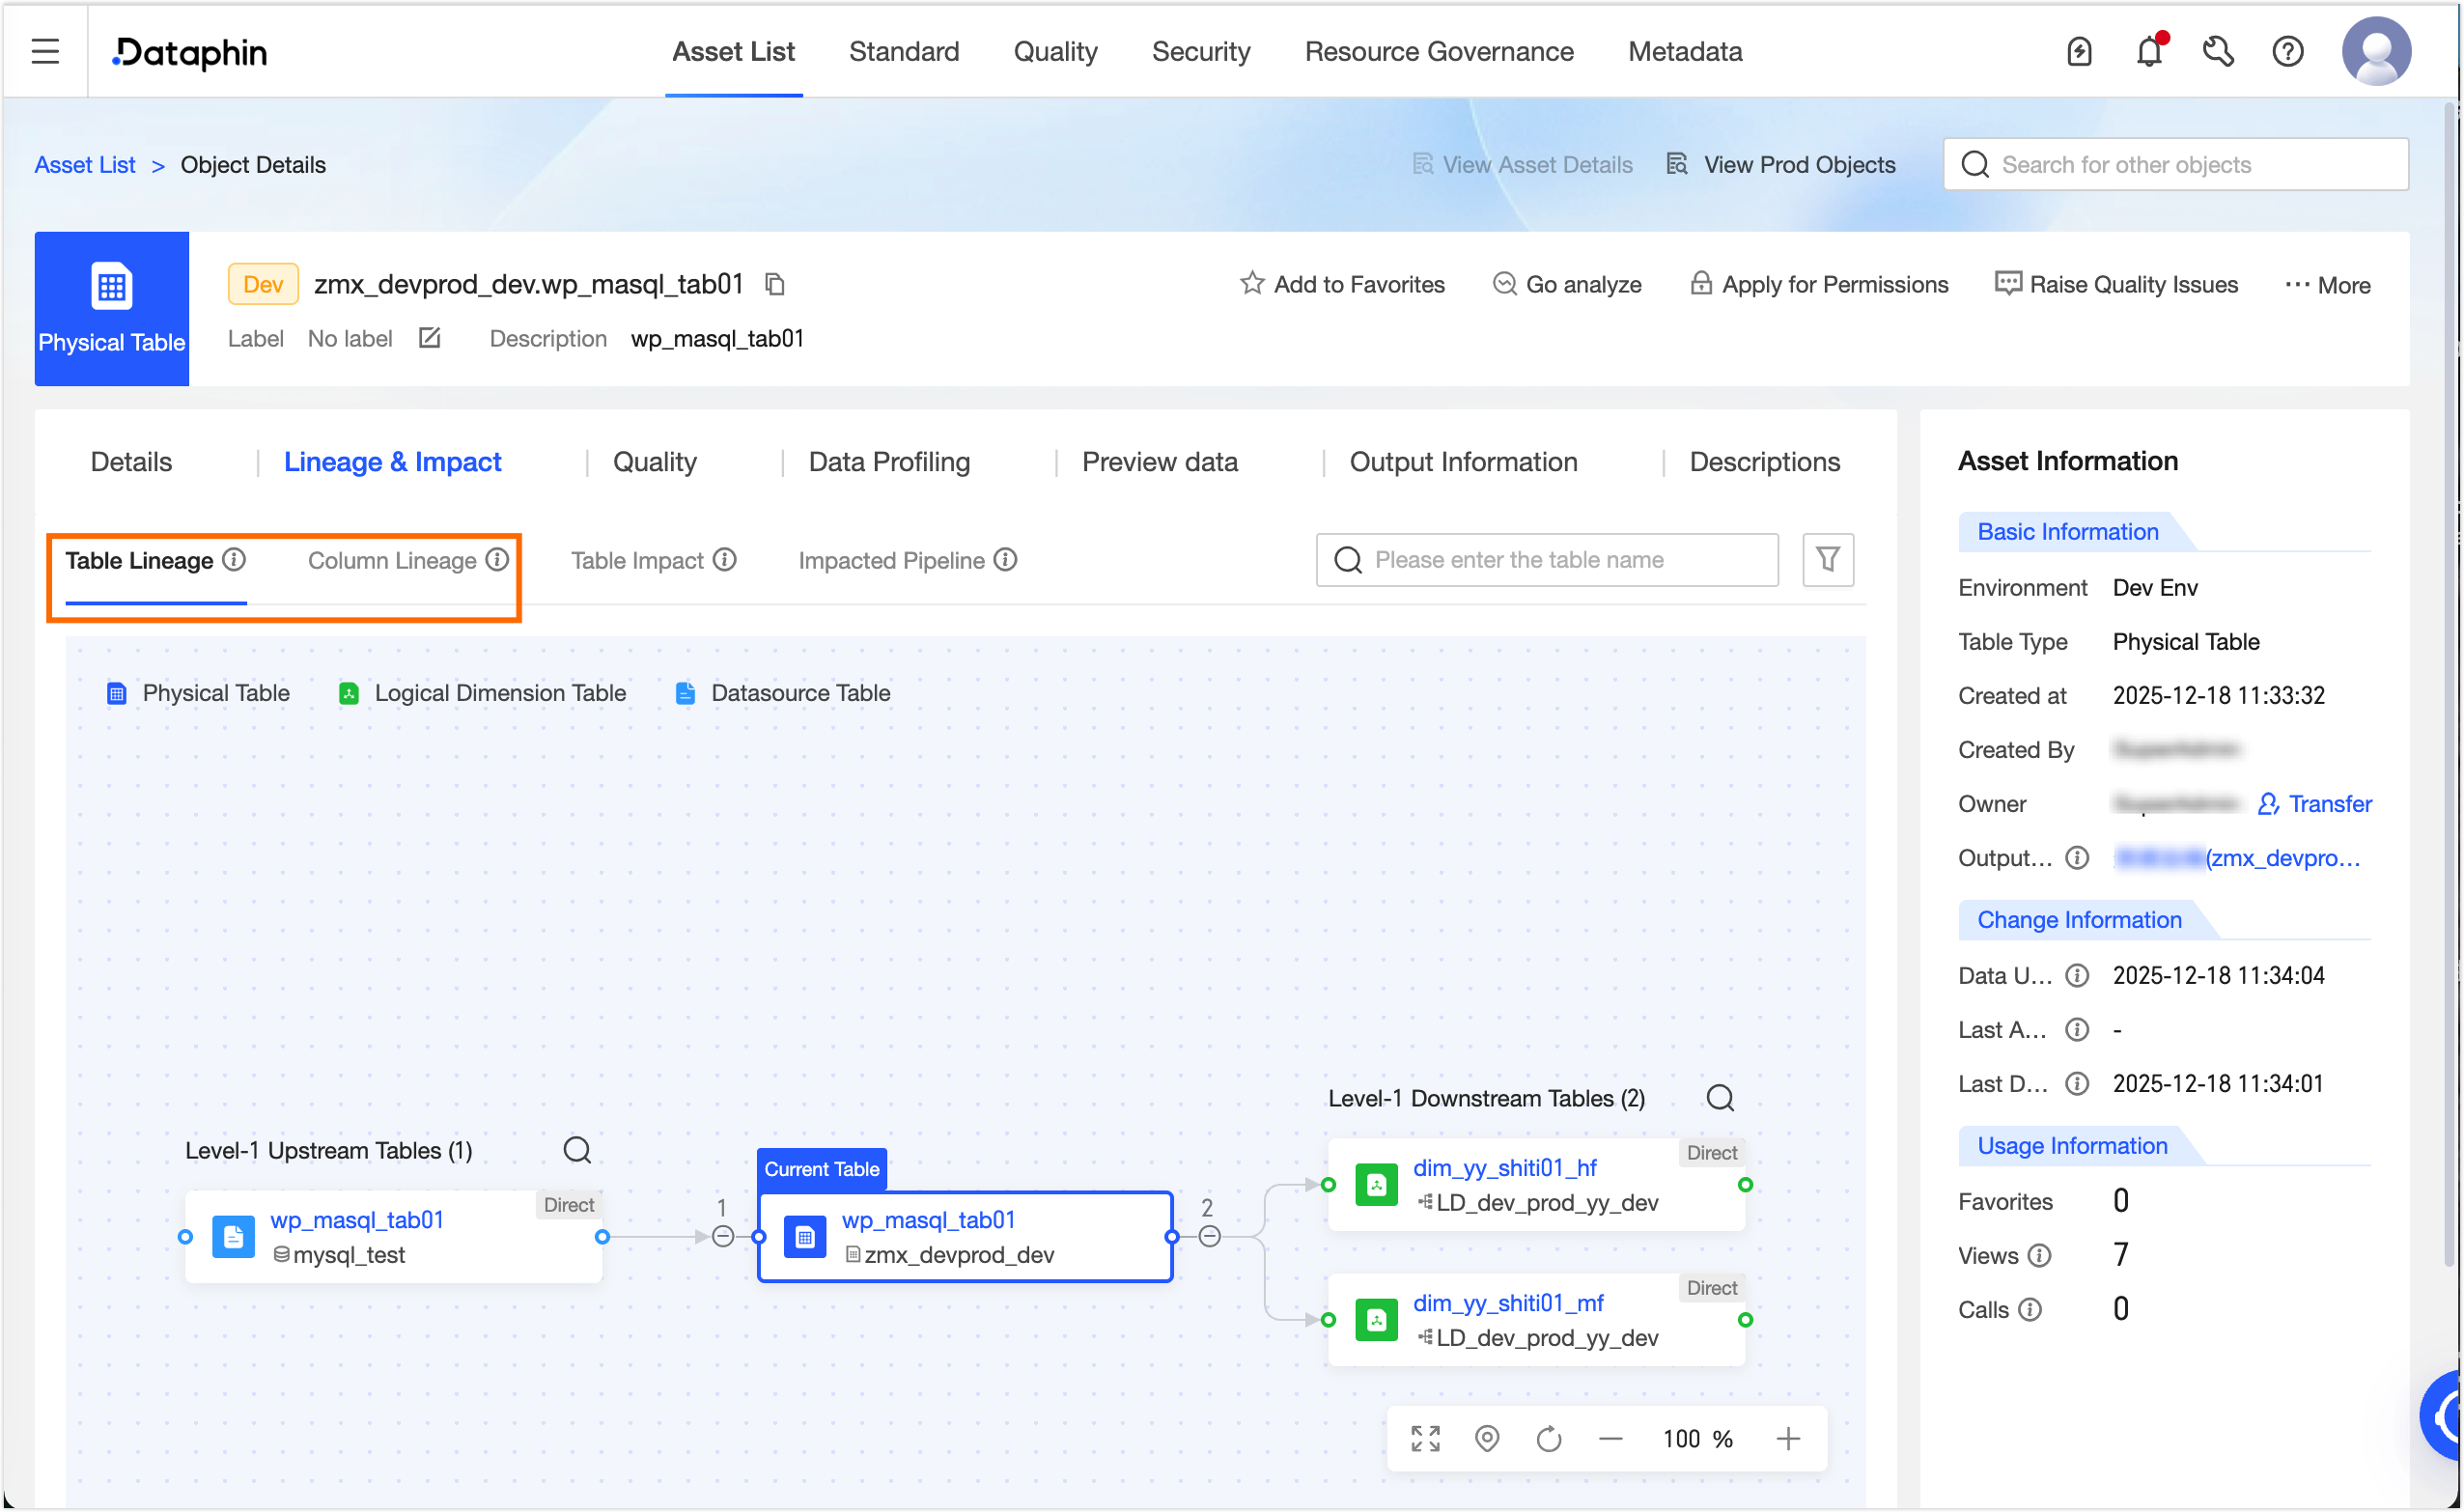This screenshot has width=2464, height=1512.
Task: Open the Standard menu
Action: coord(903,51)
